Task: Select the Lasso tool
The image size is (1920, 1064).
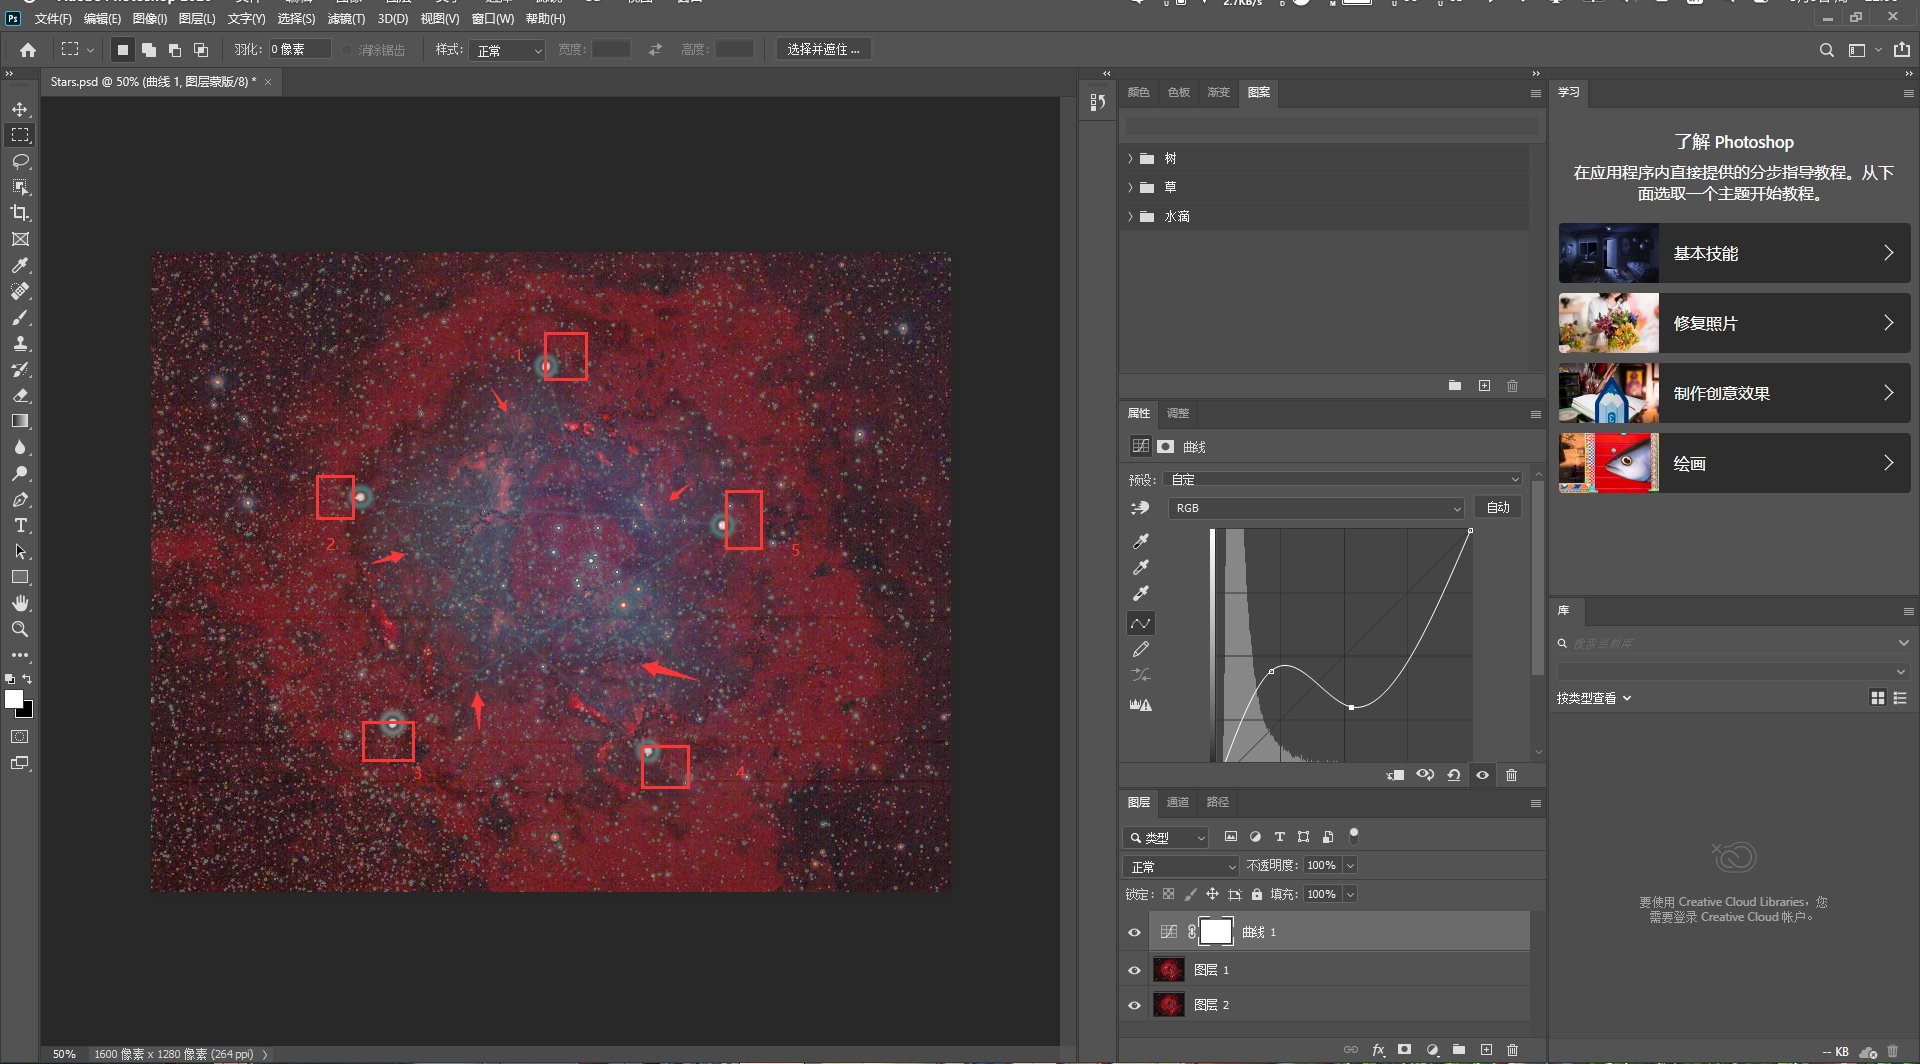Action: click(x=20, y=161)
